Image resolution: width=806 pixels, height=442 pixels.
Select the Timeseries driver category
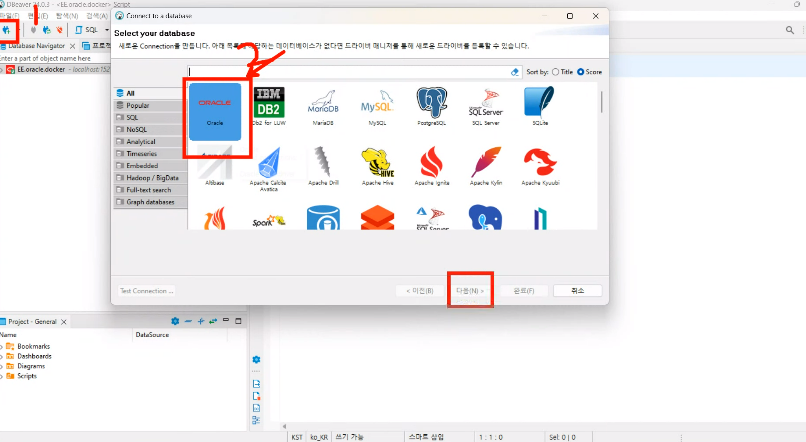[x=150, y=154]
